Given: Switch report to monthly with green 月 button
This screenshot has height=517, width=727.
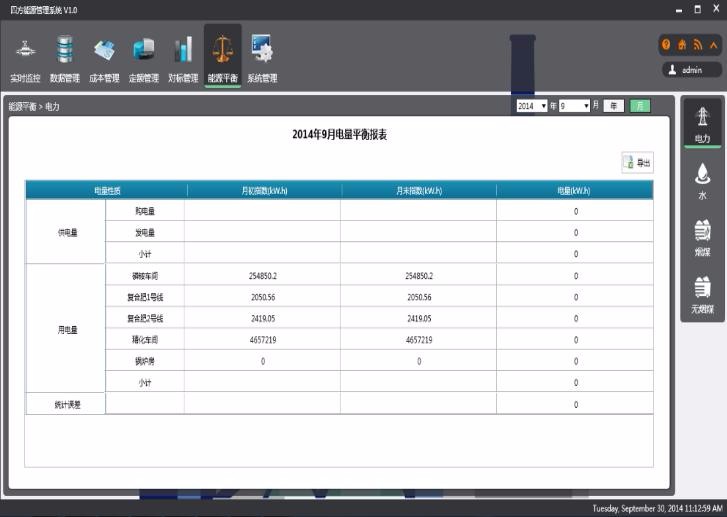Looking at the screenshot, I should 640,106.
